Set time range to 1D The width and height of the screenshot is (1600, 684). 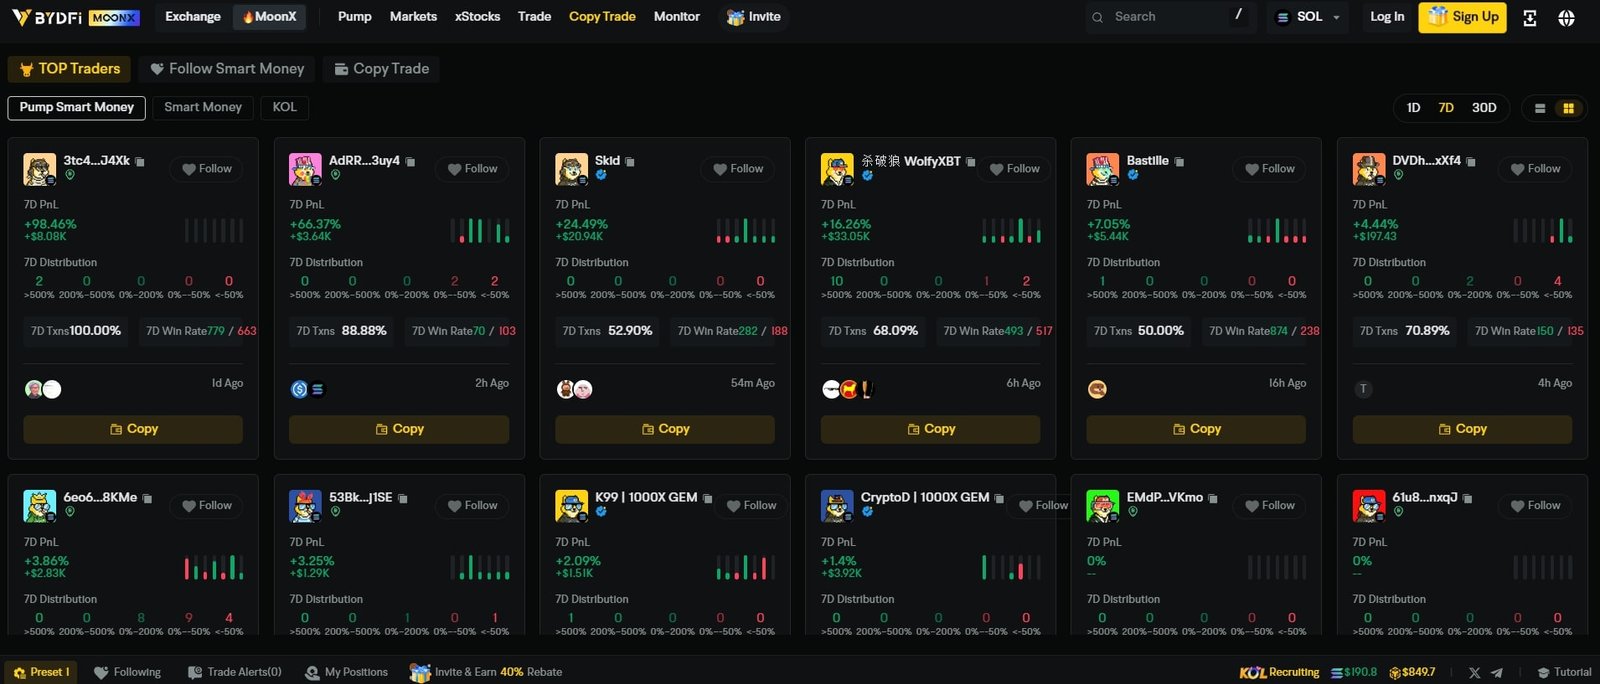pyautogui.click(x=1413, y=108)
